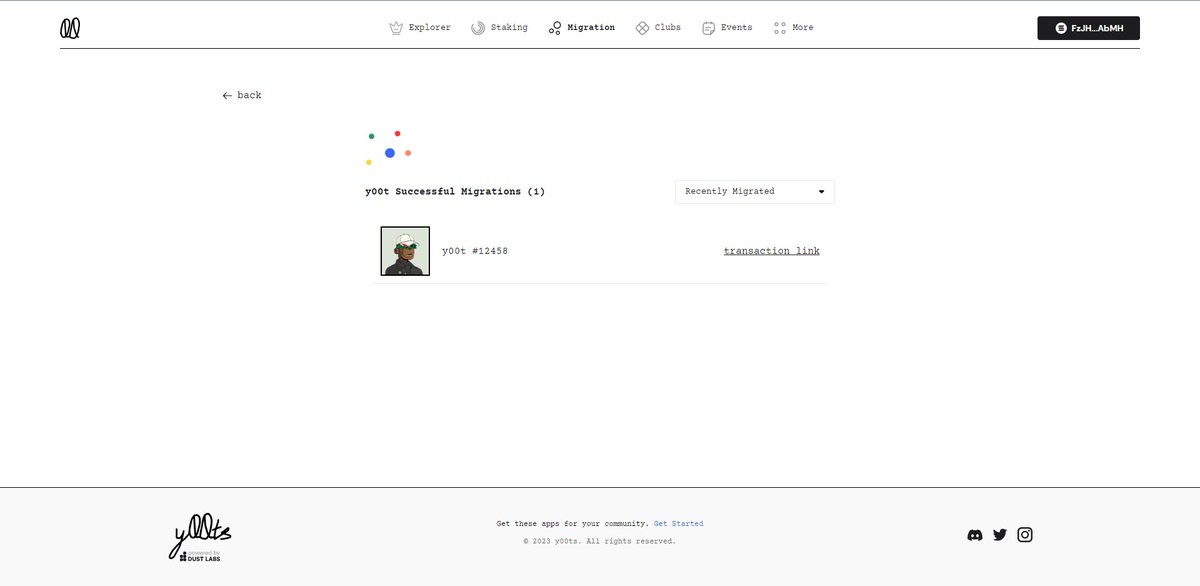Click the Clubs diamond icon
Image resolution: width=1200 pixels, height=586 pixels.
642,28
